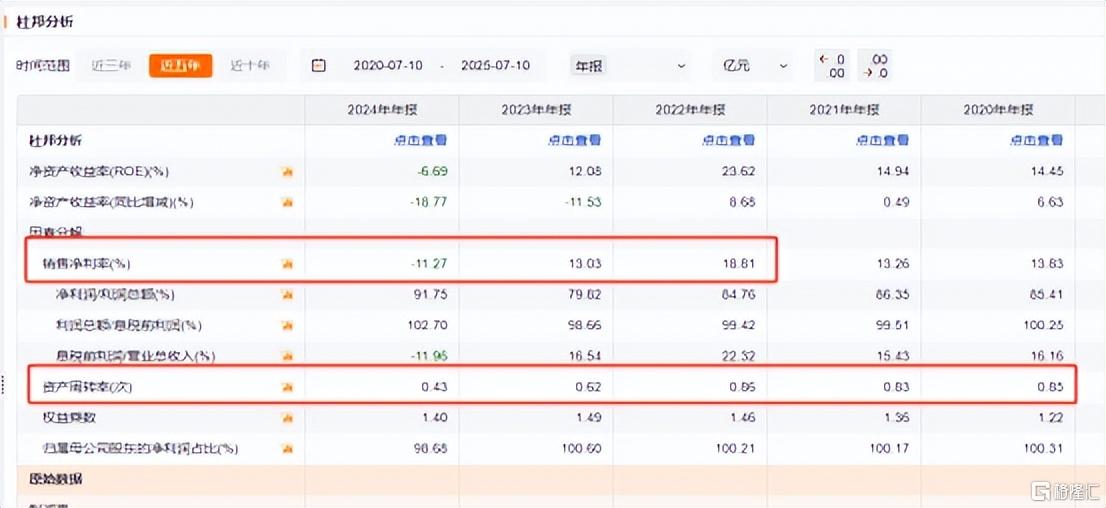
Task: Click the 2020年年报 column header
Action: [x=998, y=110]
